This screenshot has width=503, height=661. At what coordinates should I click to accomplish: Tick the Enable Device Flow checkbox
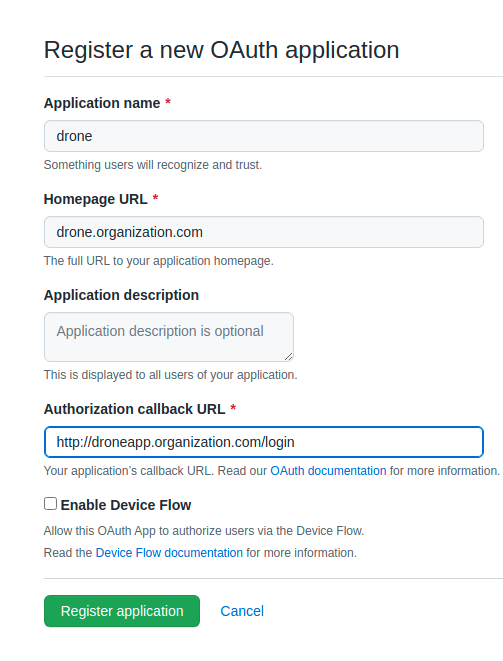tap(51, 504)
